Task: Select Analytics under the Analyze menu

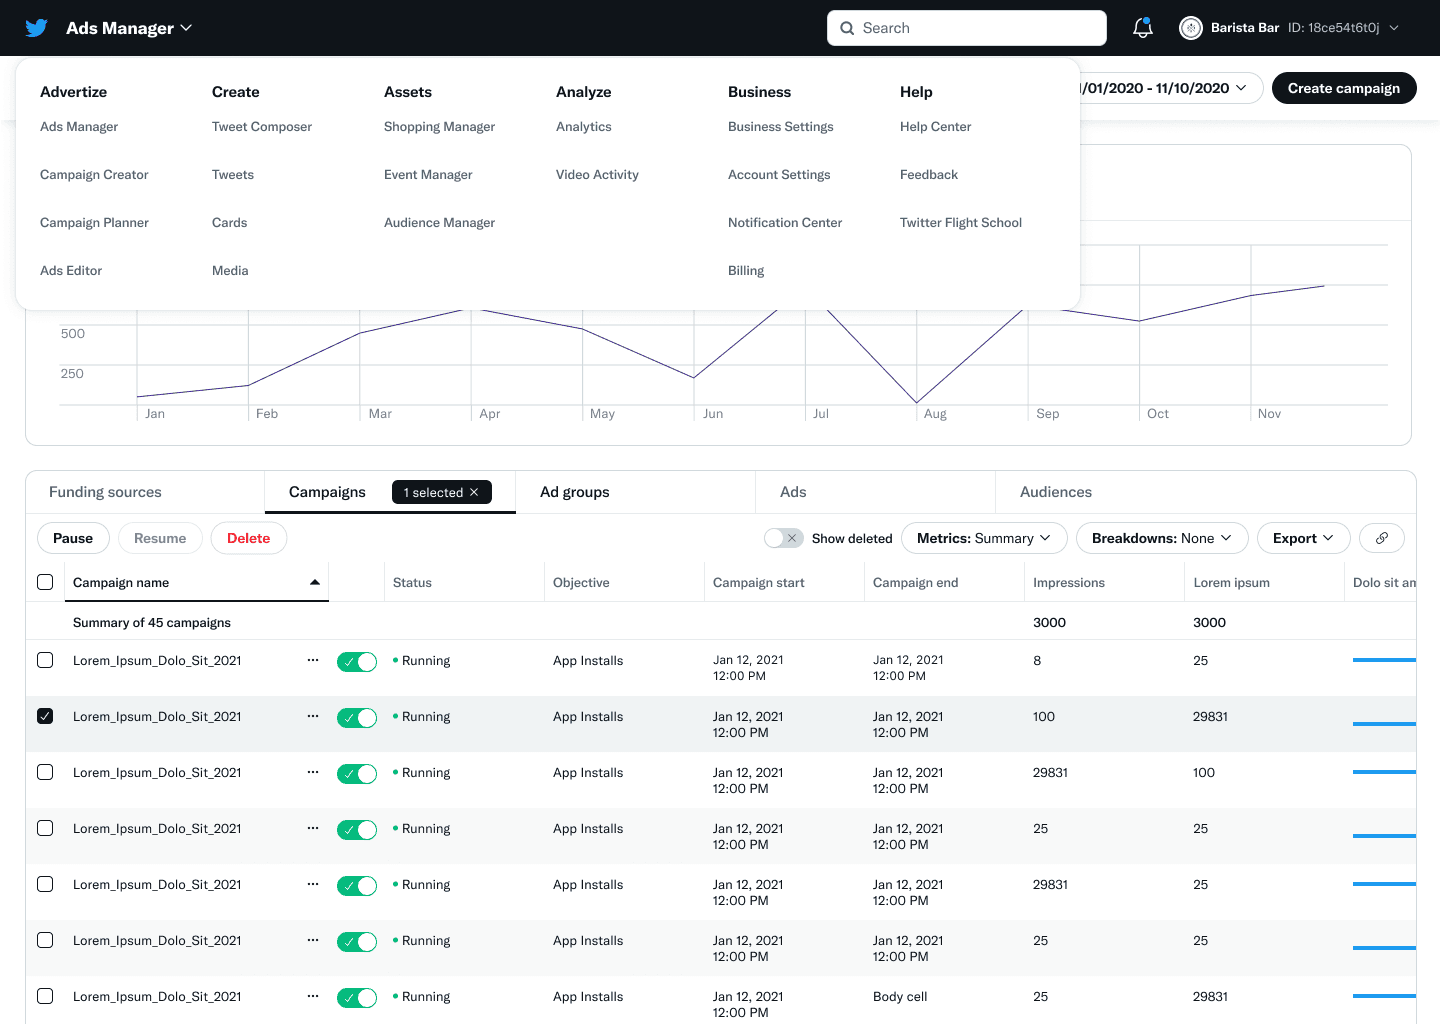Action: tap(583, 126)
